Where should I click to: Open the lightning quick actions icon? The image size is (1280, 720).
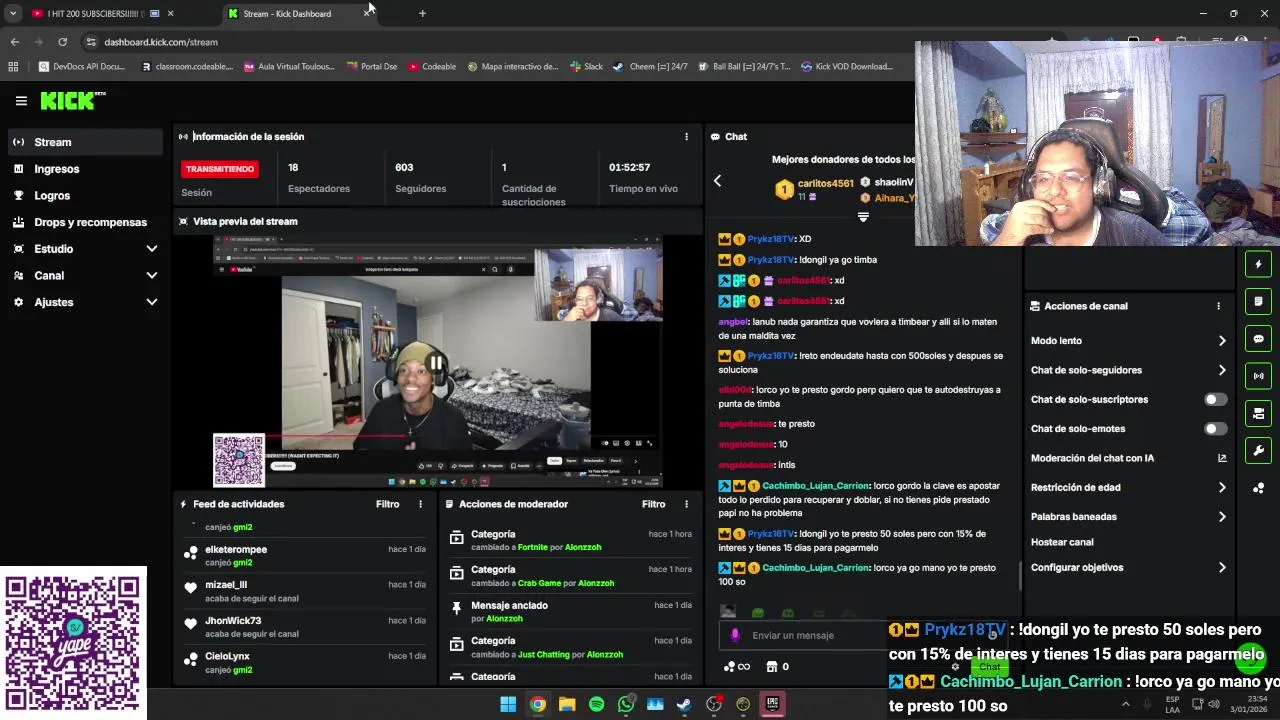click(x=1258, y=265)
